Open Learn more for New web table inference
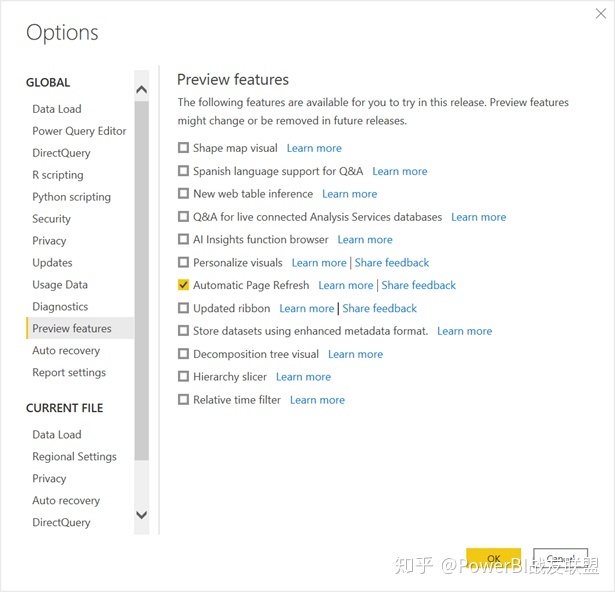Image resolution: width=615 pixels, height=592 pixels. (x=349, y=194)
